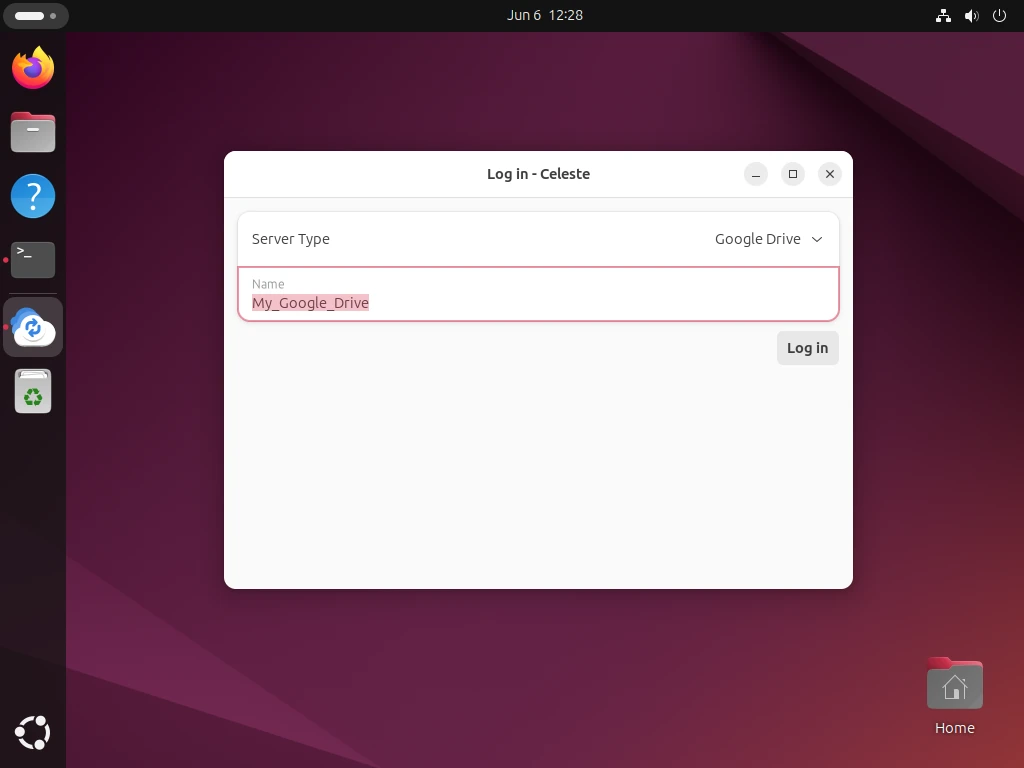The width and height of the screenshot is (1024, 768).
Task: Click the Server Type label
Action: [291, 239]
